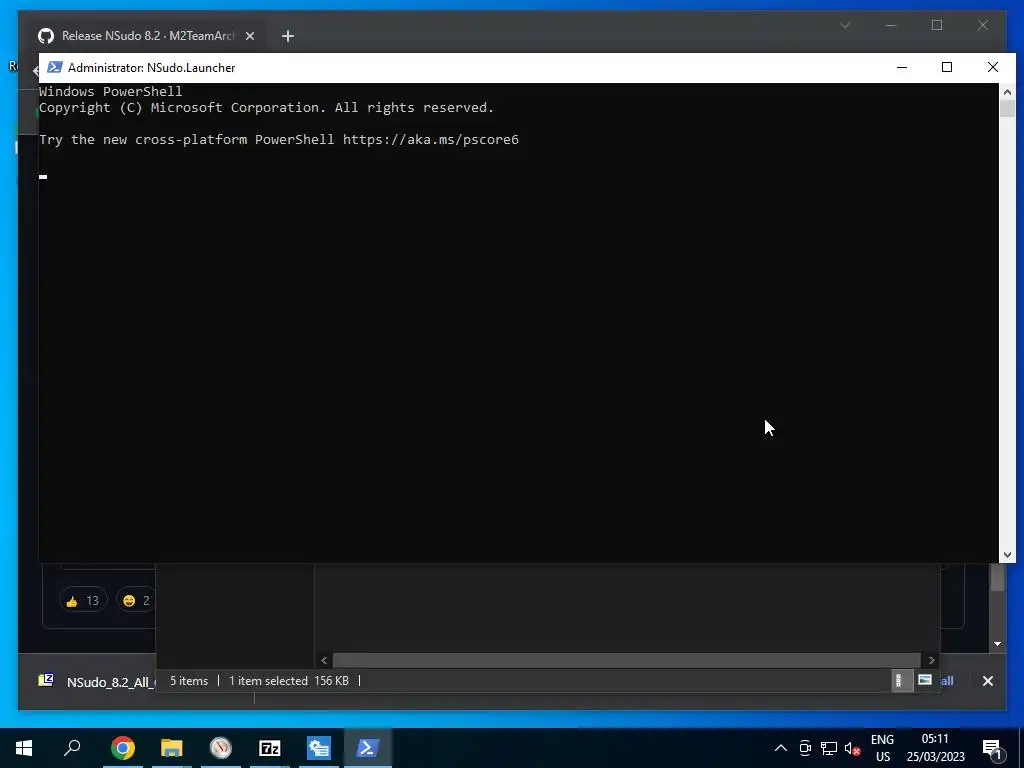This screenshot has height=768, width=1024.
Task: Click the File Explorer horizontal scrollbar thumb
Action: tap(626, 660)
